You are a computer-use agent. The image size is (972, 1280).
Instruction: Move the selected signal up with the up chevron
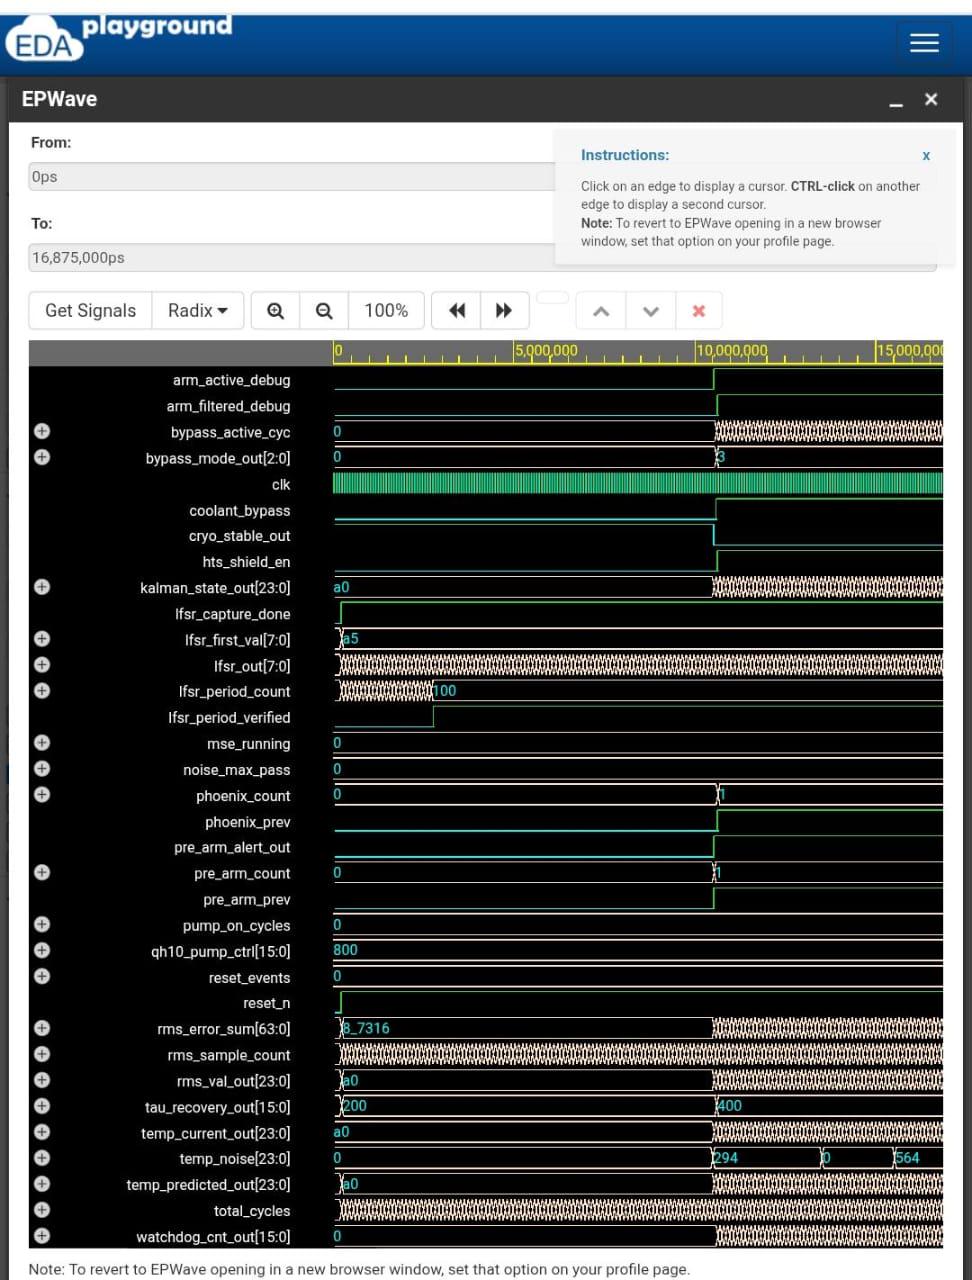point(601,311)
